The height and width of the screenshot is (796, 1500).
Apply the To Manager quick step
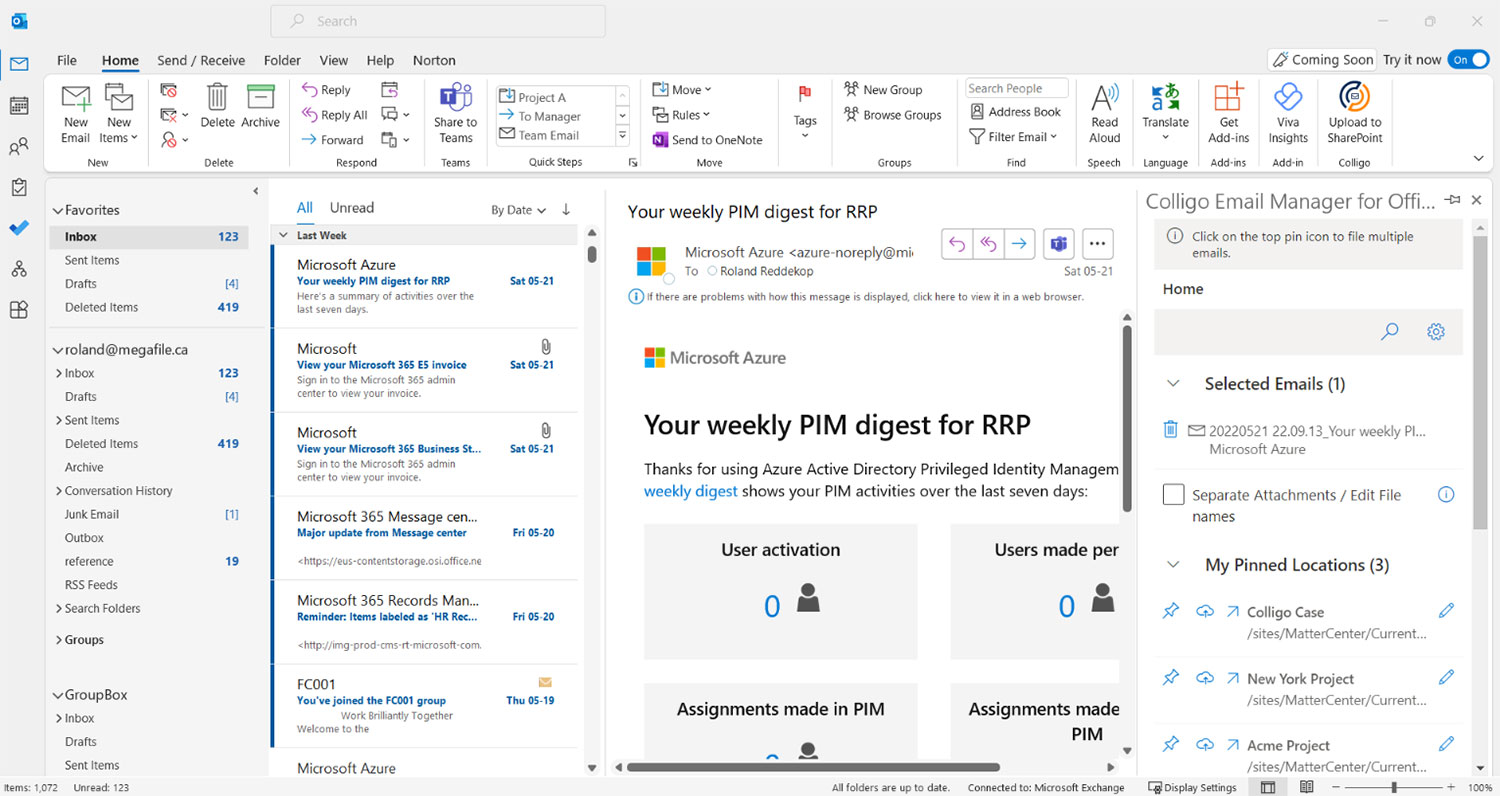(x=549, y=117)
